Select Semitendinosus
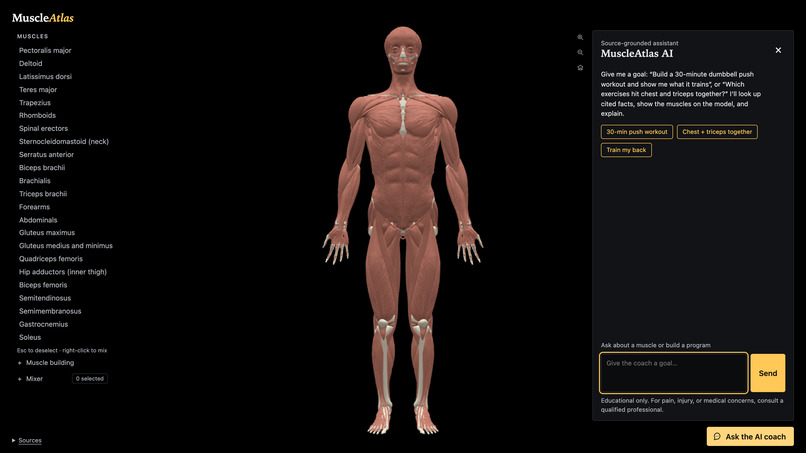This screenshot has width=806, height=453. click(45, 298)
